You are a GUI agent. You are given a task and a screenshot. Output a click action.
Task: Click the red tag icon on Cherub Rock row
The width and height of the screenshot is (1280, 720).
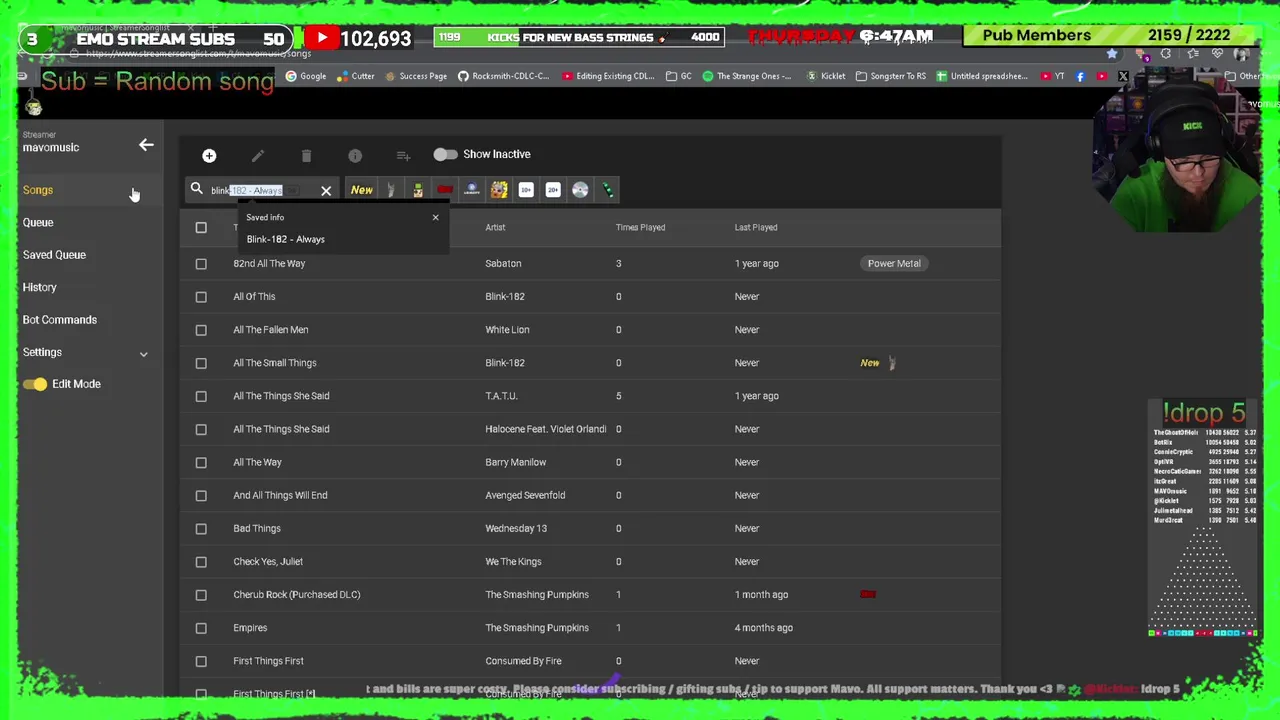click(868, 594)
